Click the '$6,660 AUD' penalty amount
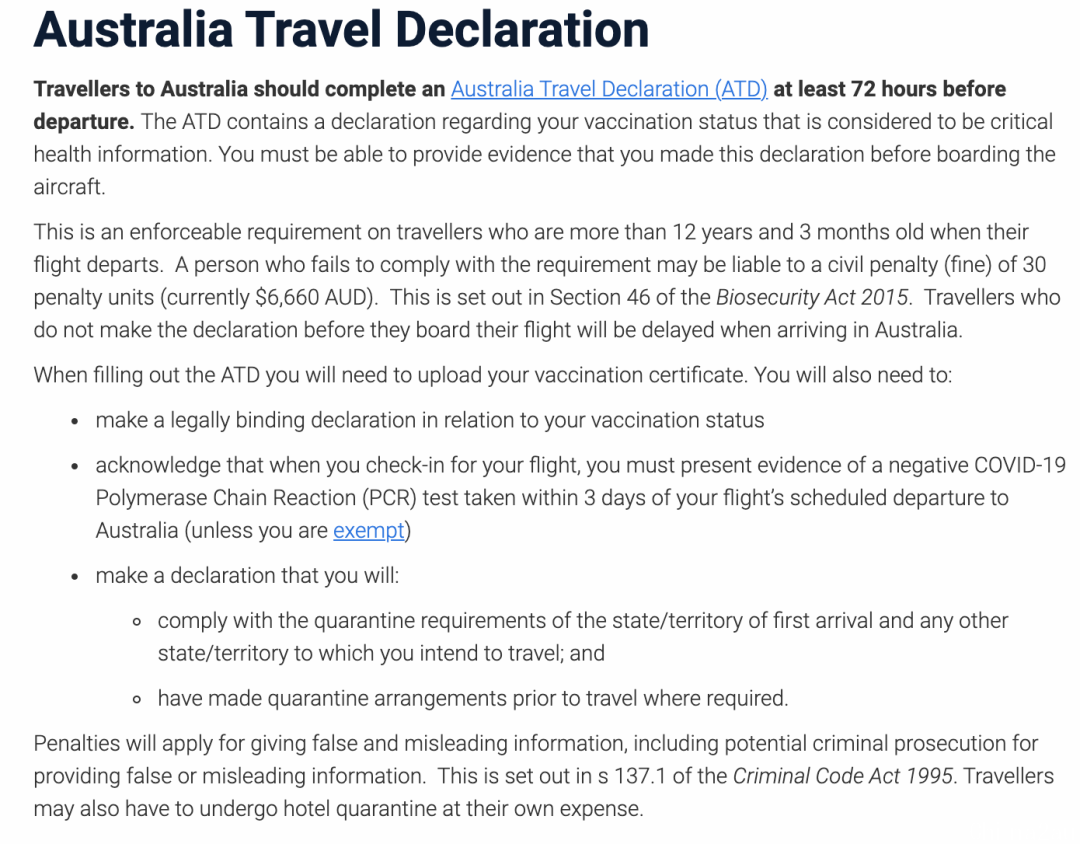 [314, 297]
